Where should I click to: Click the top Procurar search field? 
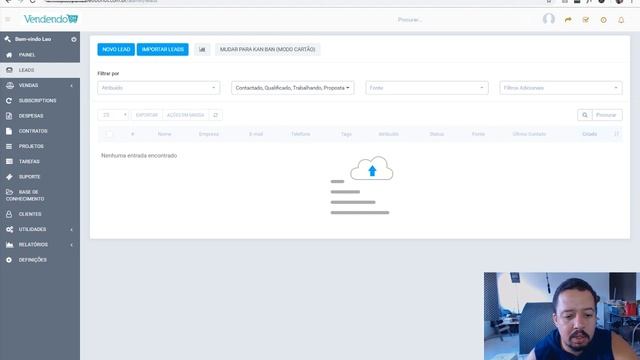pos(410,20)
